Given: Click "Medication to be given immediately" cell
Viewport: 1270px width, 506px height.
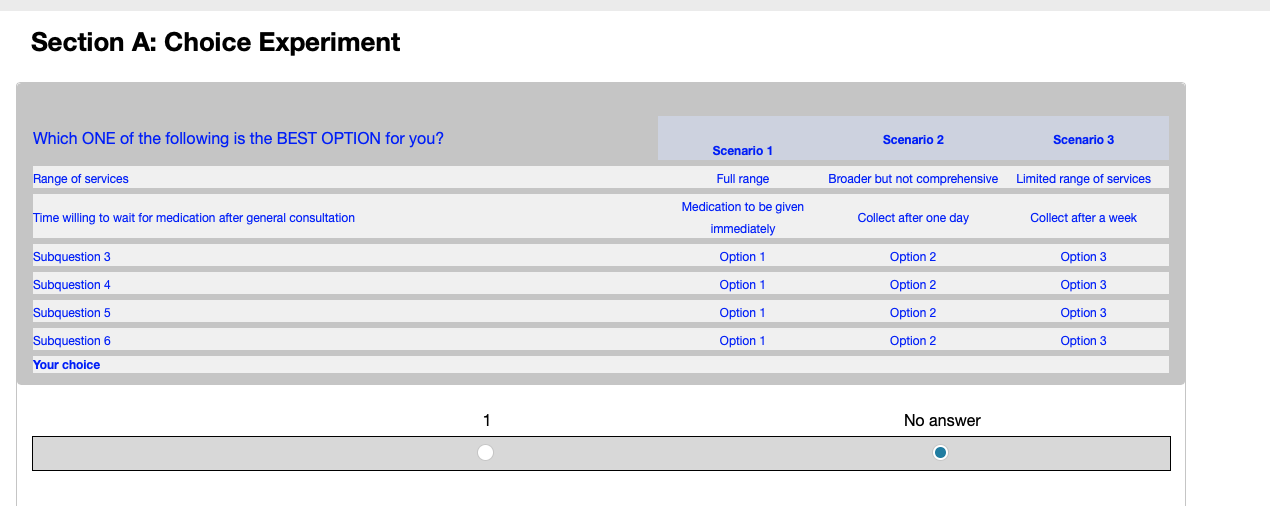Looking at the screenshot, I should click(742, 217).
